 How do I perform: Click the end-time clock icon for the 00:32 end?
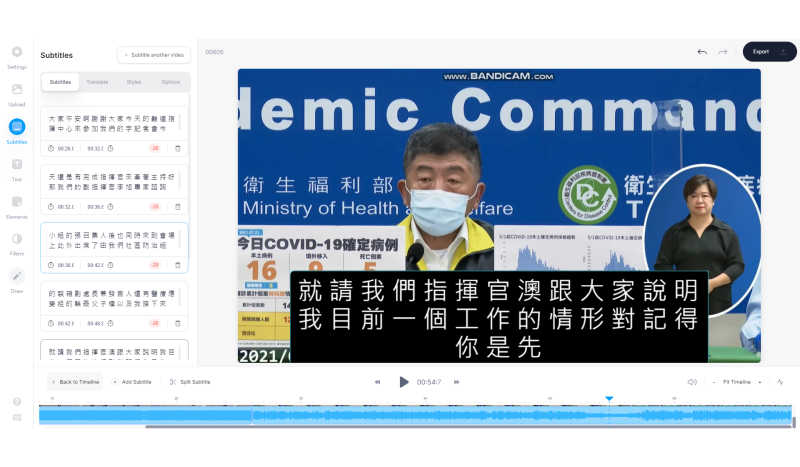pyautogui.click(x=110, y=149)
